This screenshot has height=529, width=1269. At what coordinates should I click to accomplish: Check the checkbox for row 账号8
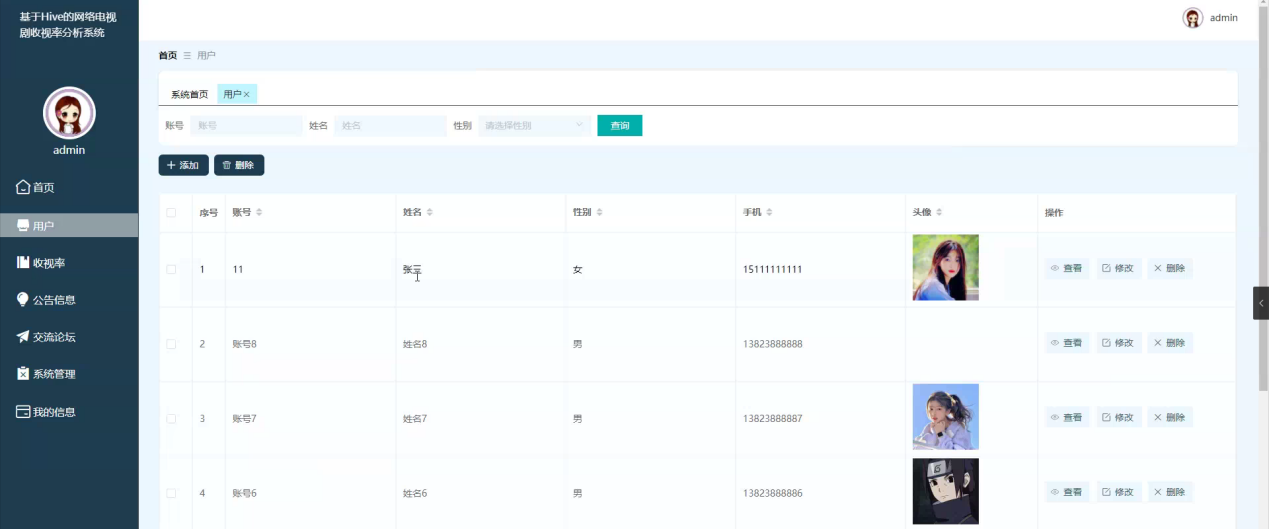point(171,343)
